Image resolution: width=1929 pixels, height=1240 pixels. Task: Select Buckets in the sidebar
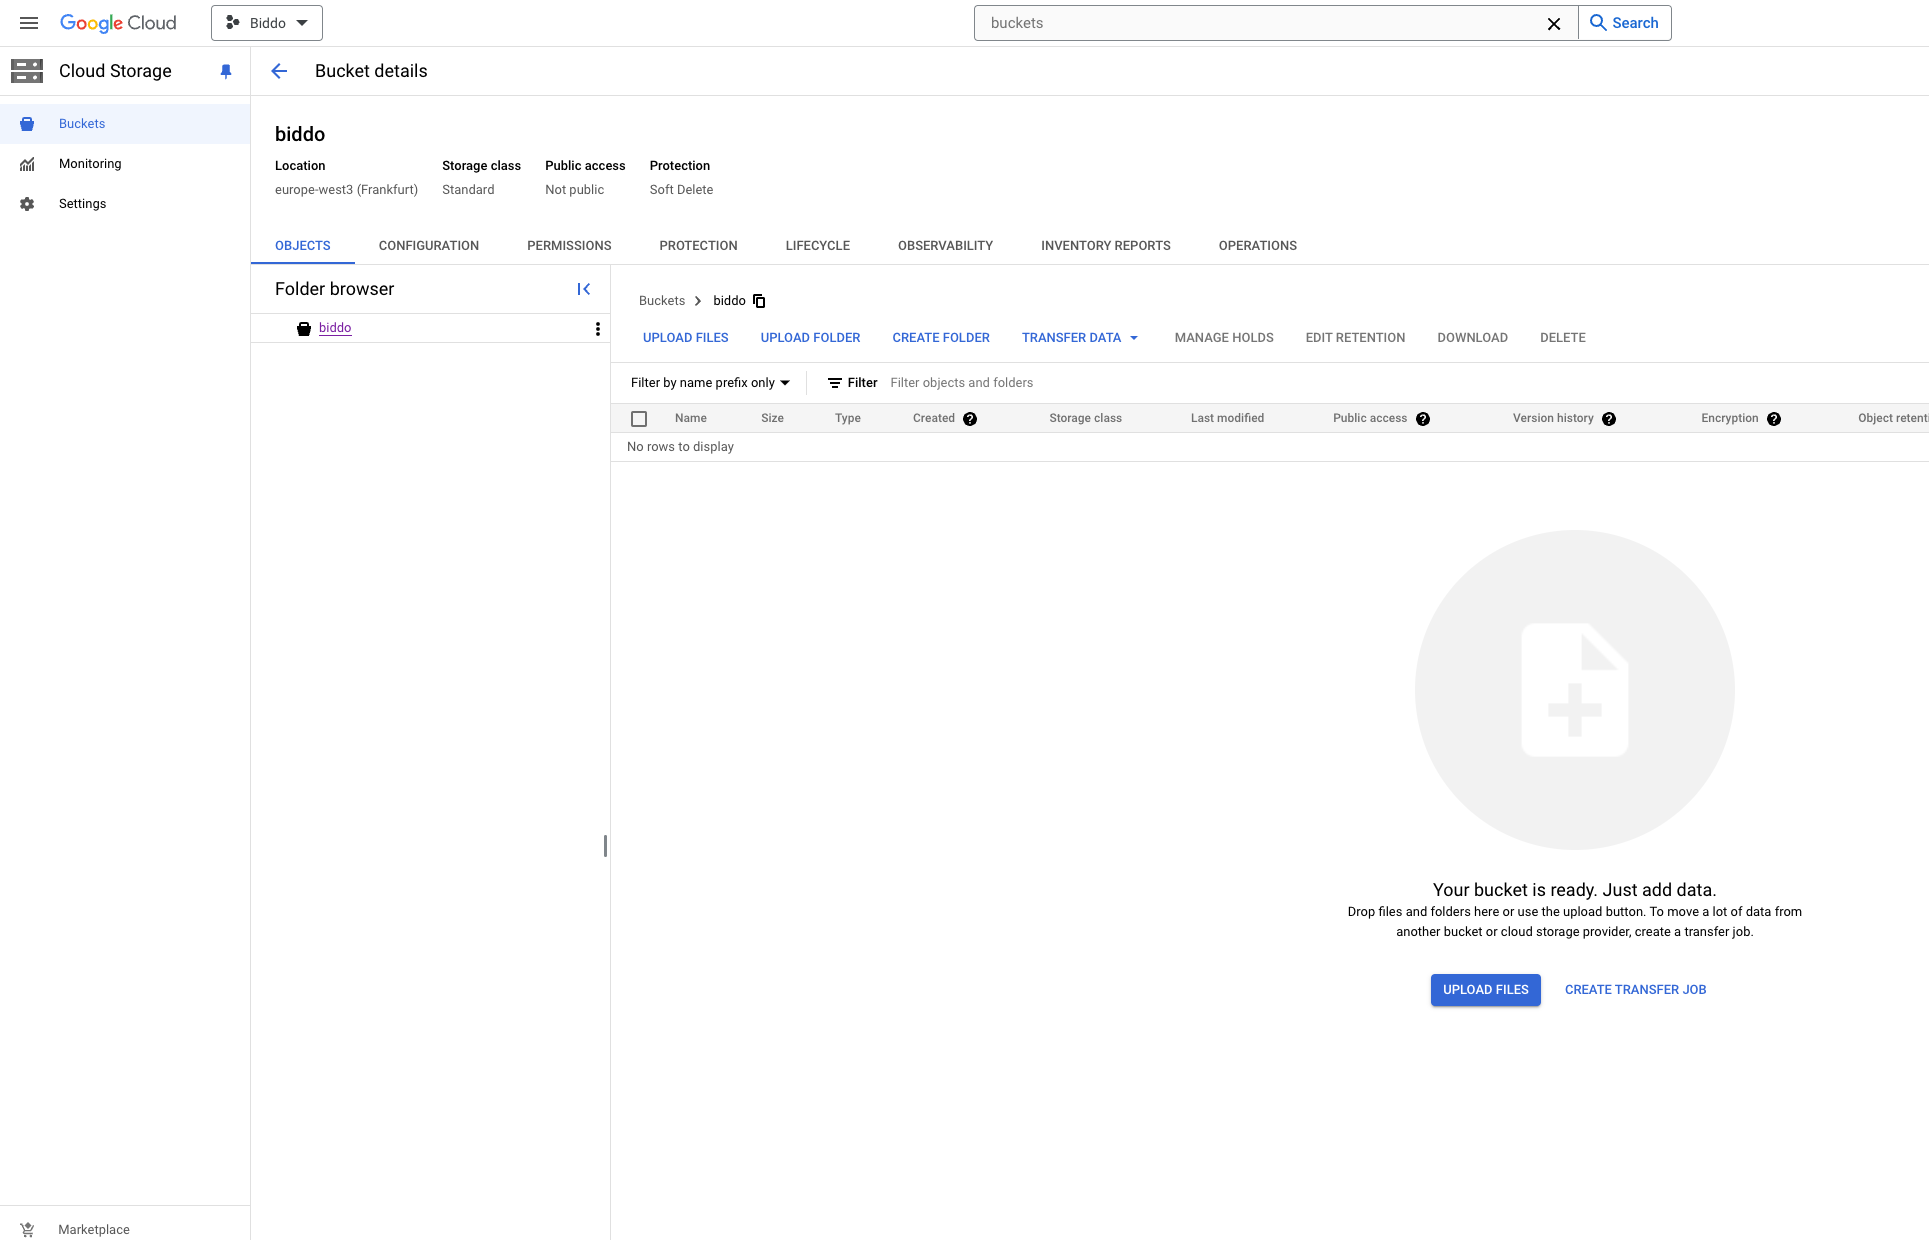tap(125, 124)
